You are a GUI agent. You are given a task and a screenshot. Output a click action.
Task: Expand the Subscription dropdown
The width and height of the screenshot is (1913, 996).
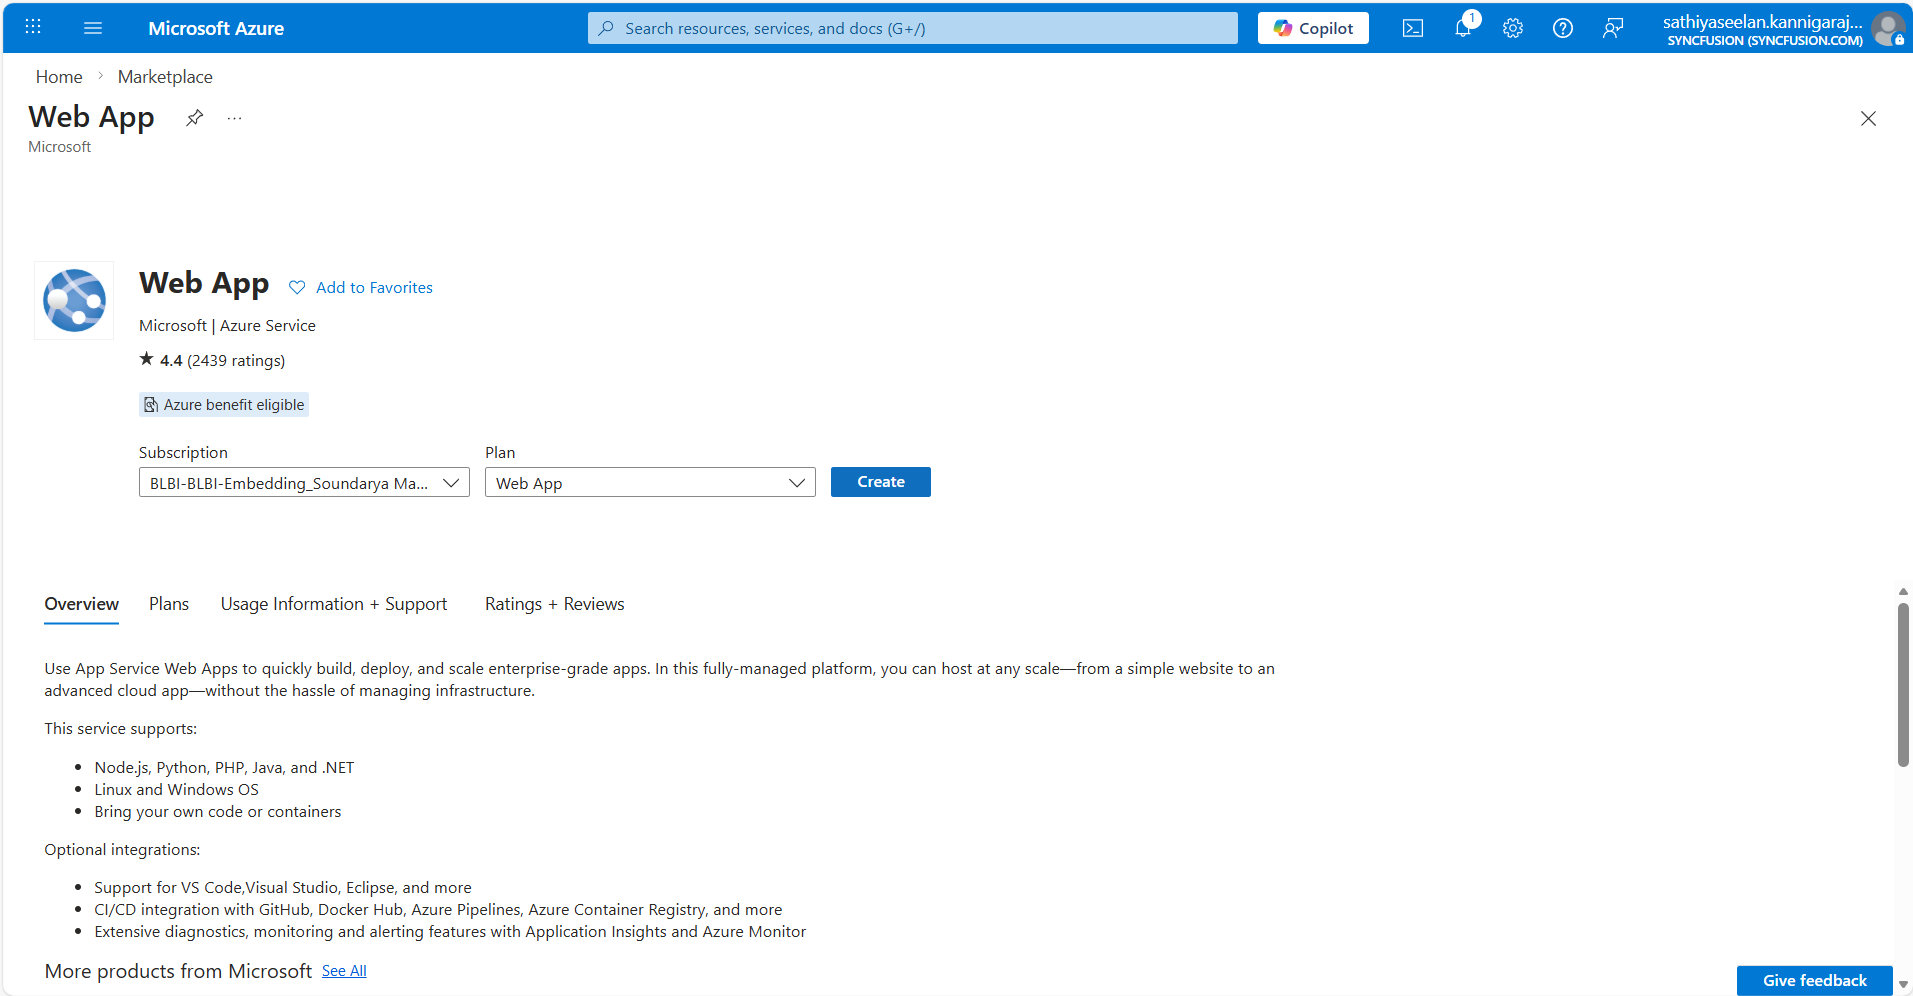304,482
